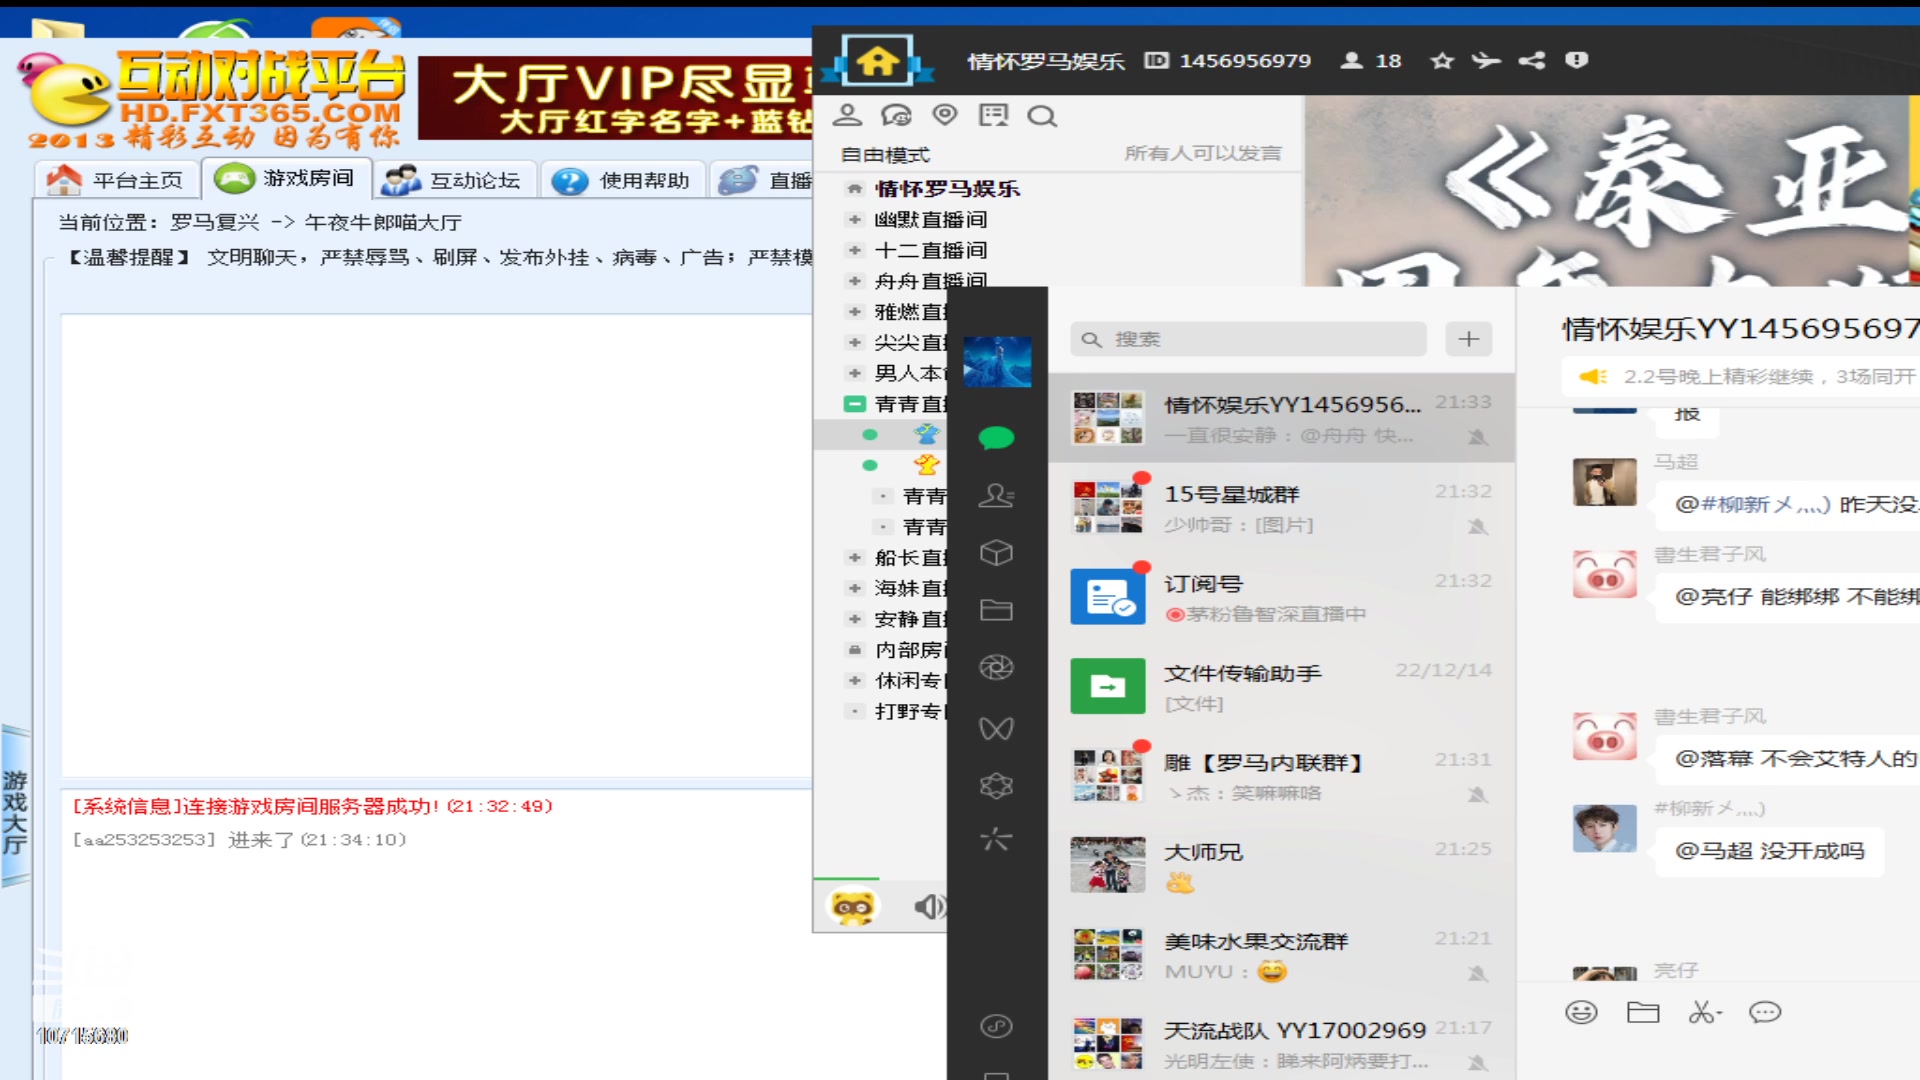The height and width of the screenshot is (1080, 1920).
Task: Toggle the mute bell on 天流战队 YY17002969
Action: 1478,1064
